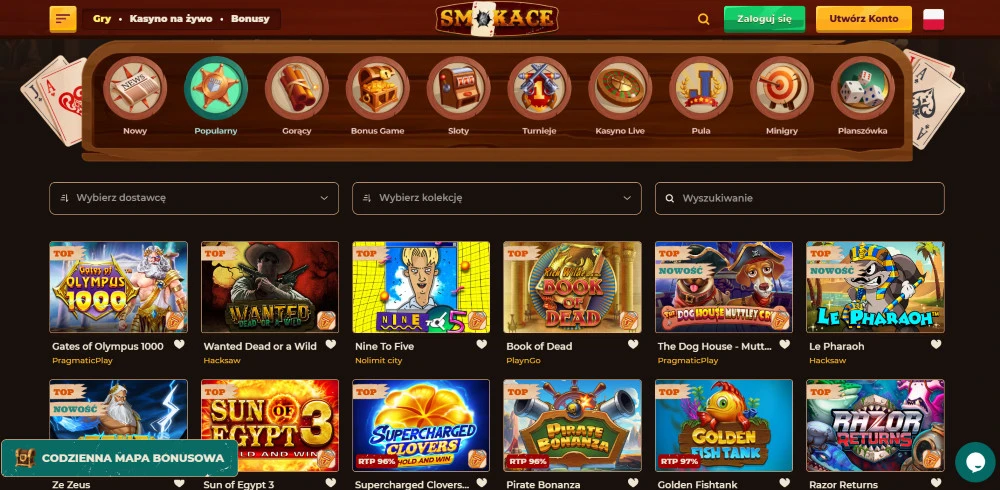Go to Kasyno na żywo menu item

pyautogui.click(x=171, y=19)
